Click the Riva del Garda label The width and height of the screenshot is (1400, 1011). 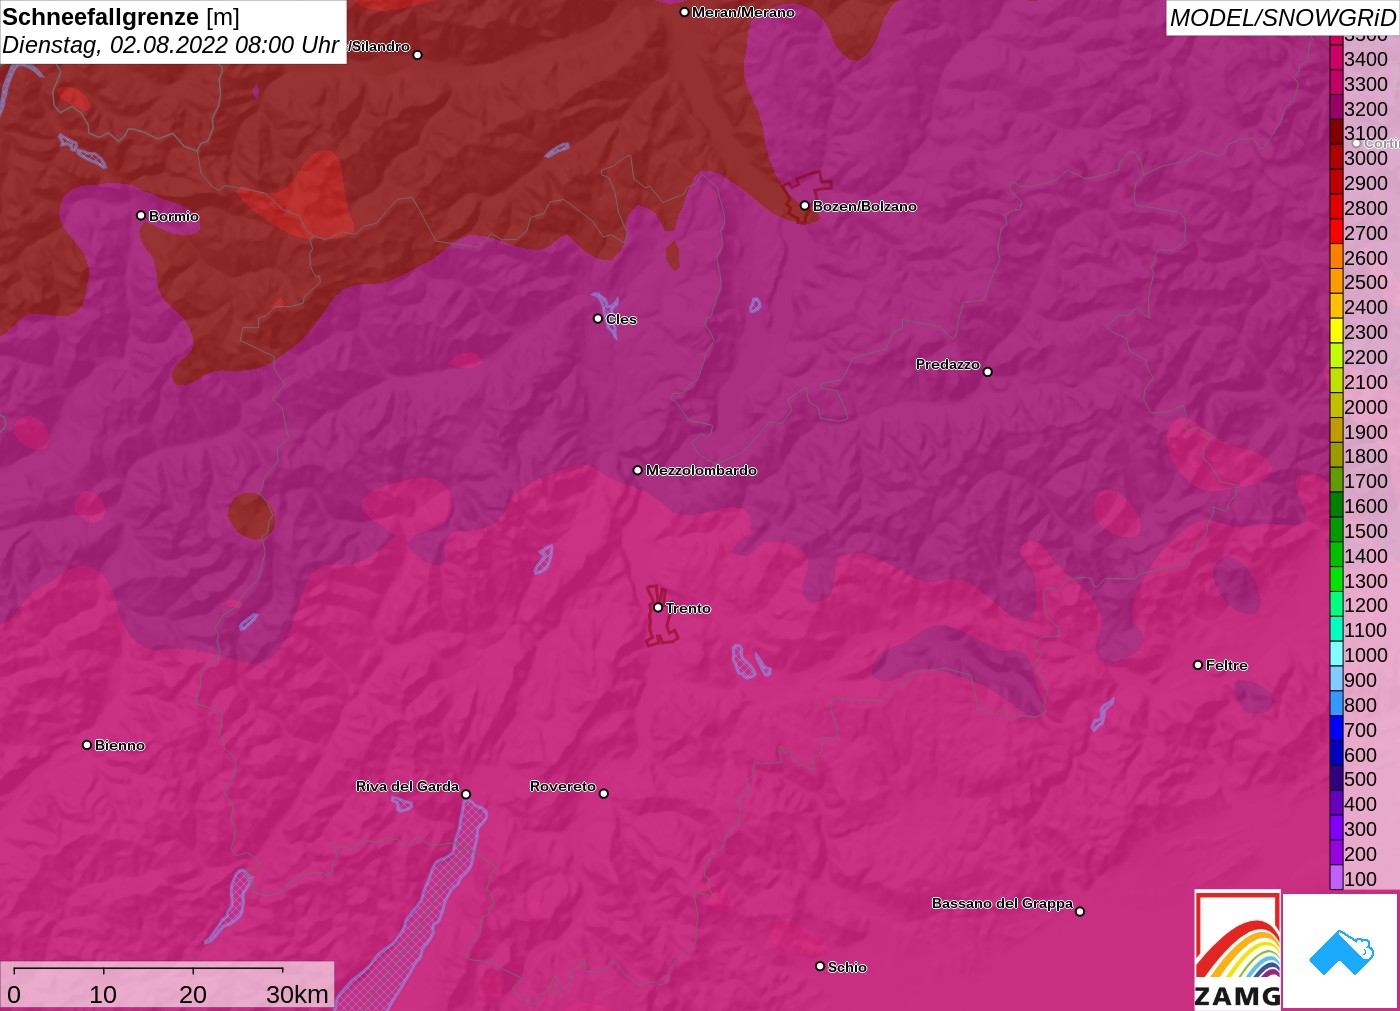[x=407, y=786]
